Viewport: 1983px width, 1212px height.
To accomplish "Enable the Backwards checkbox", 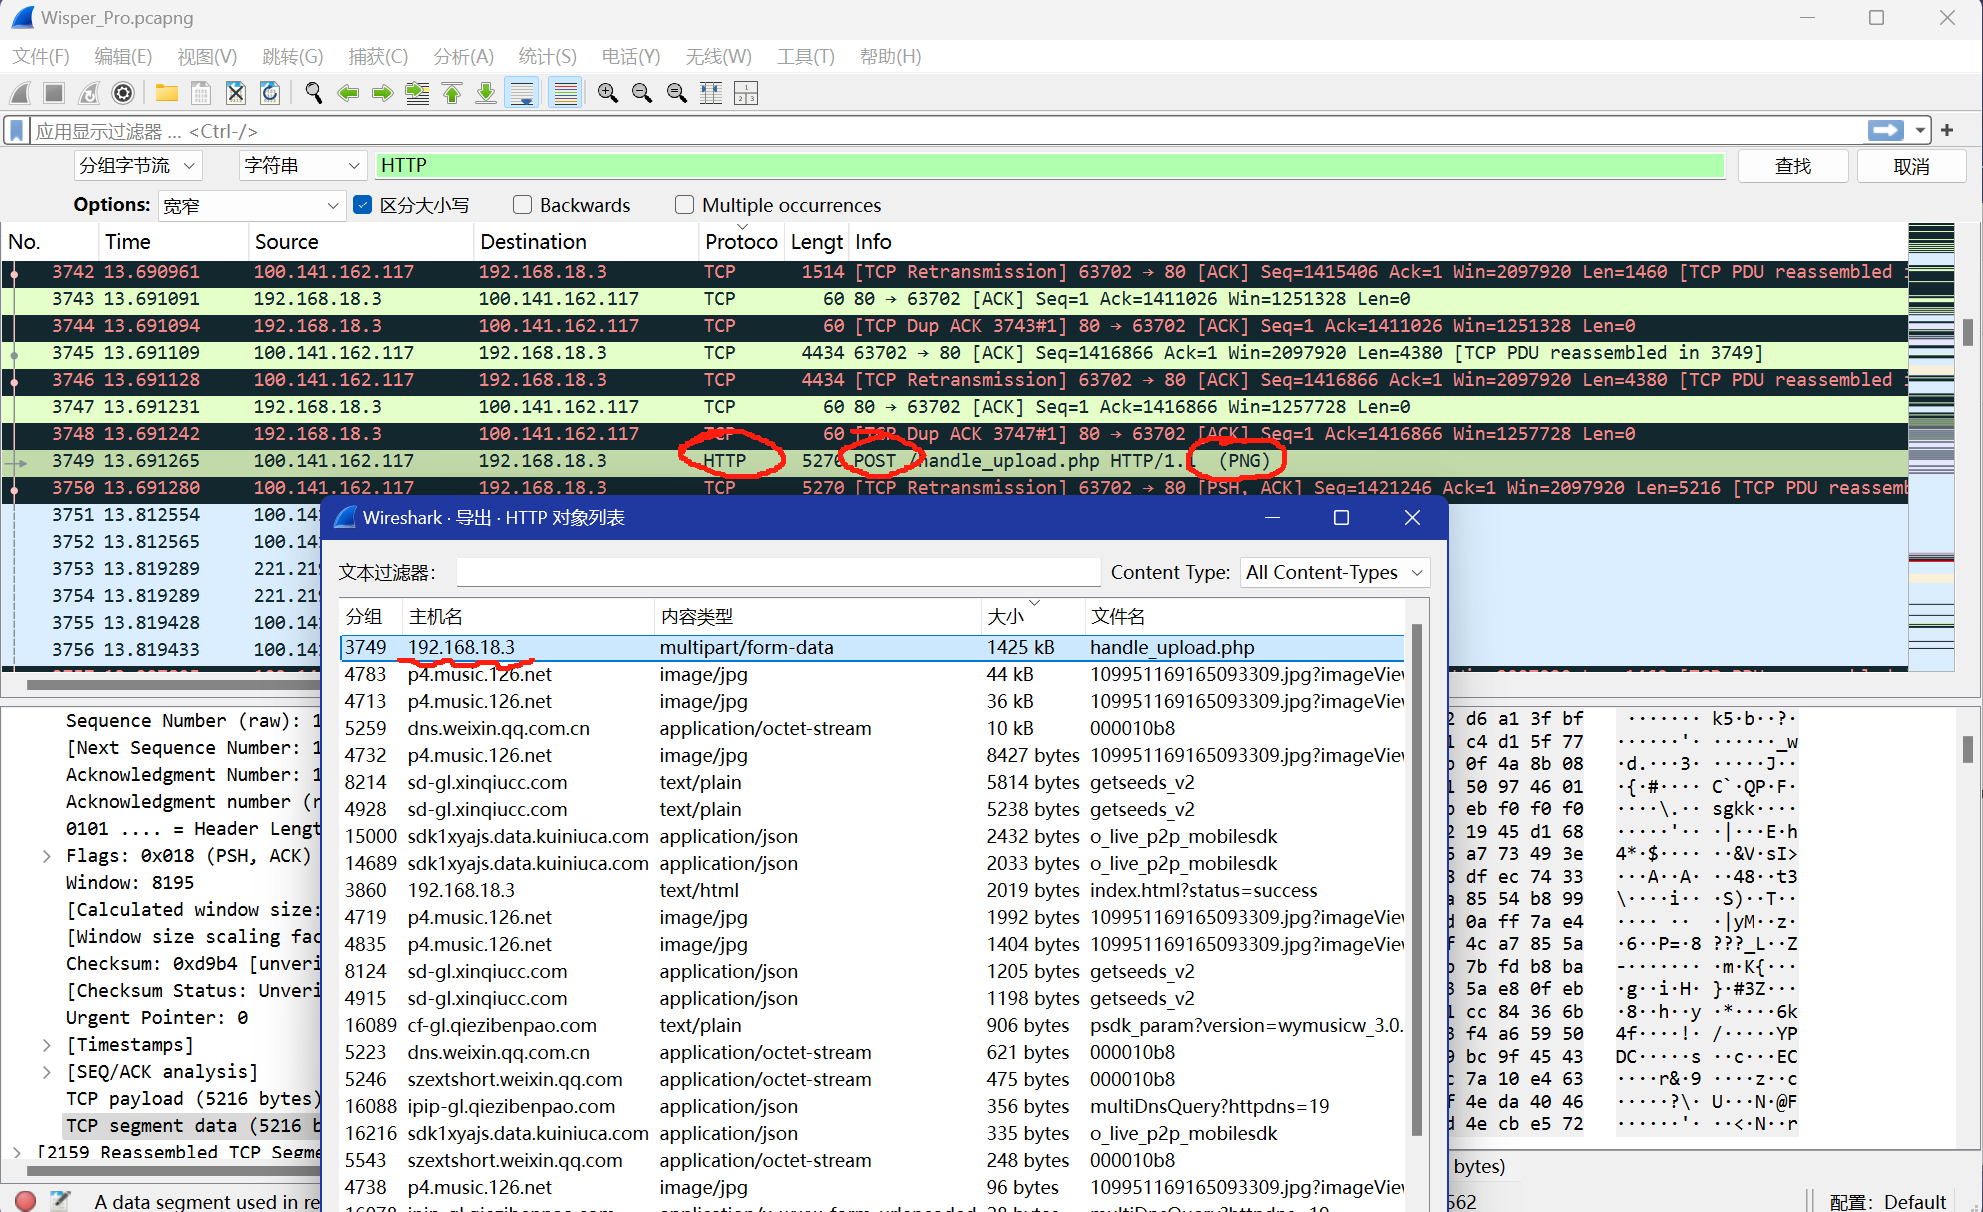I will pos(522,205).
